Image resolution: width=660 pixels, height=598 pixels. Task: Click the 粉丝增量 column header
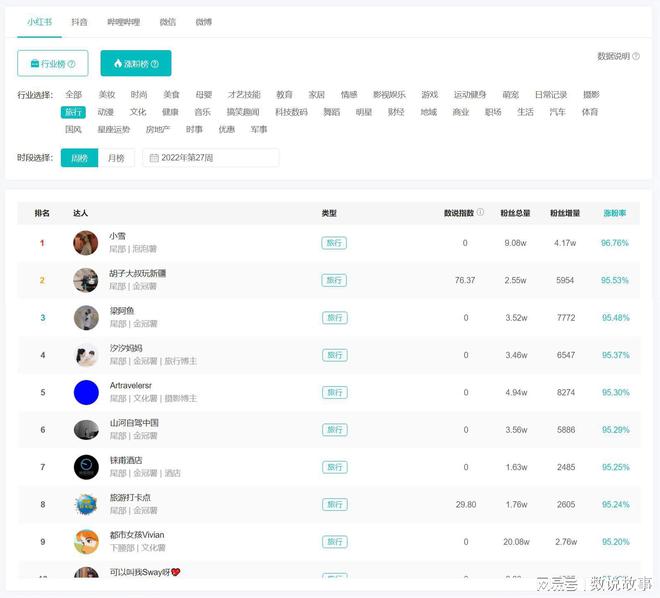[x=565, y=213]
